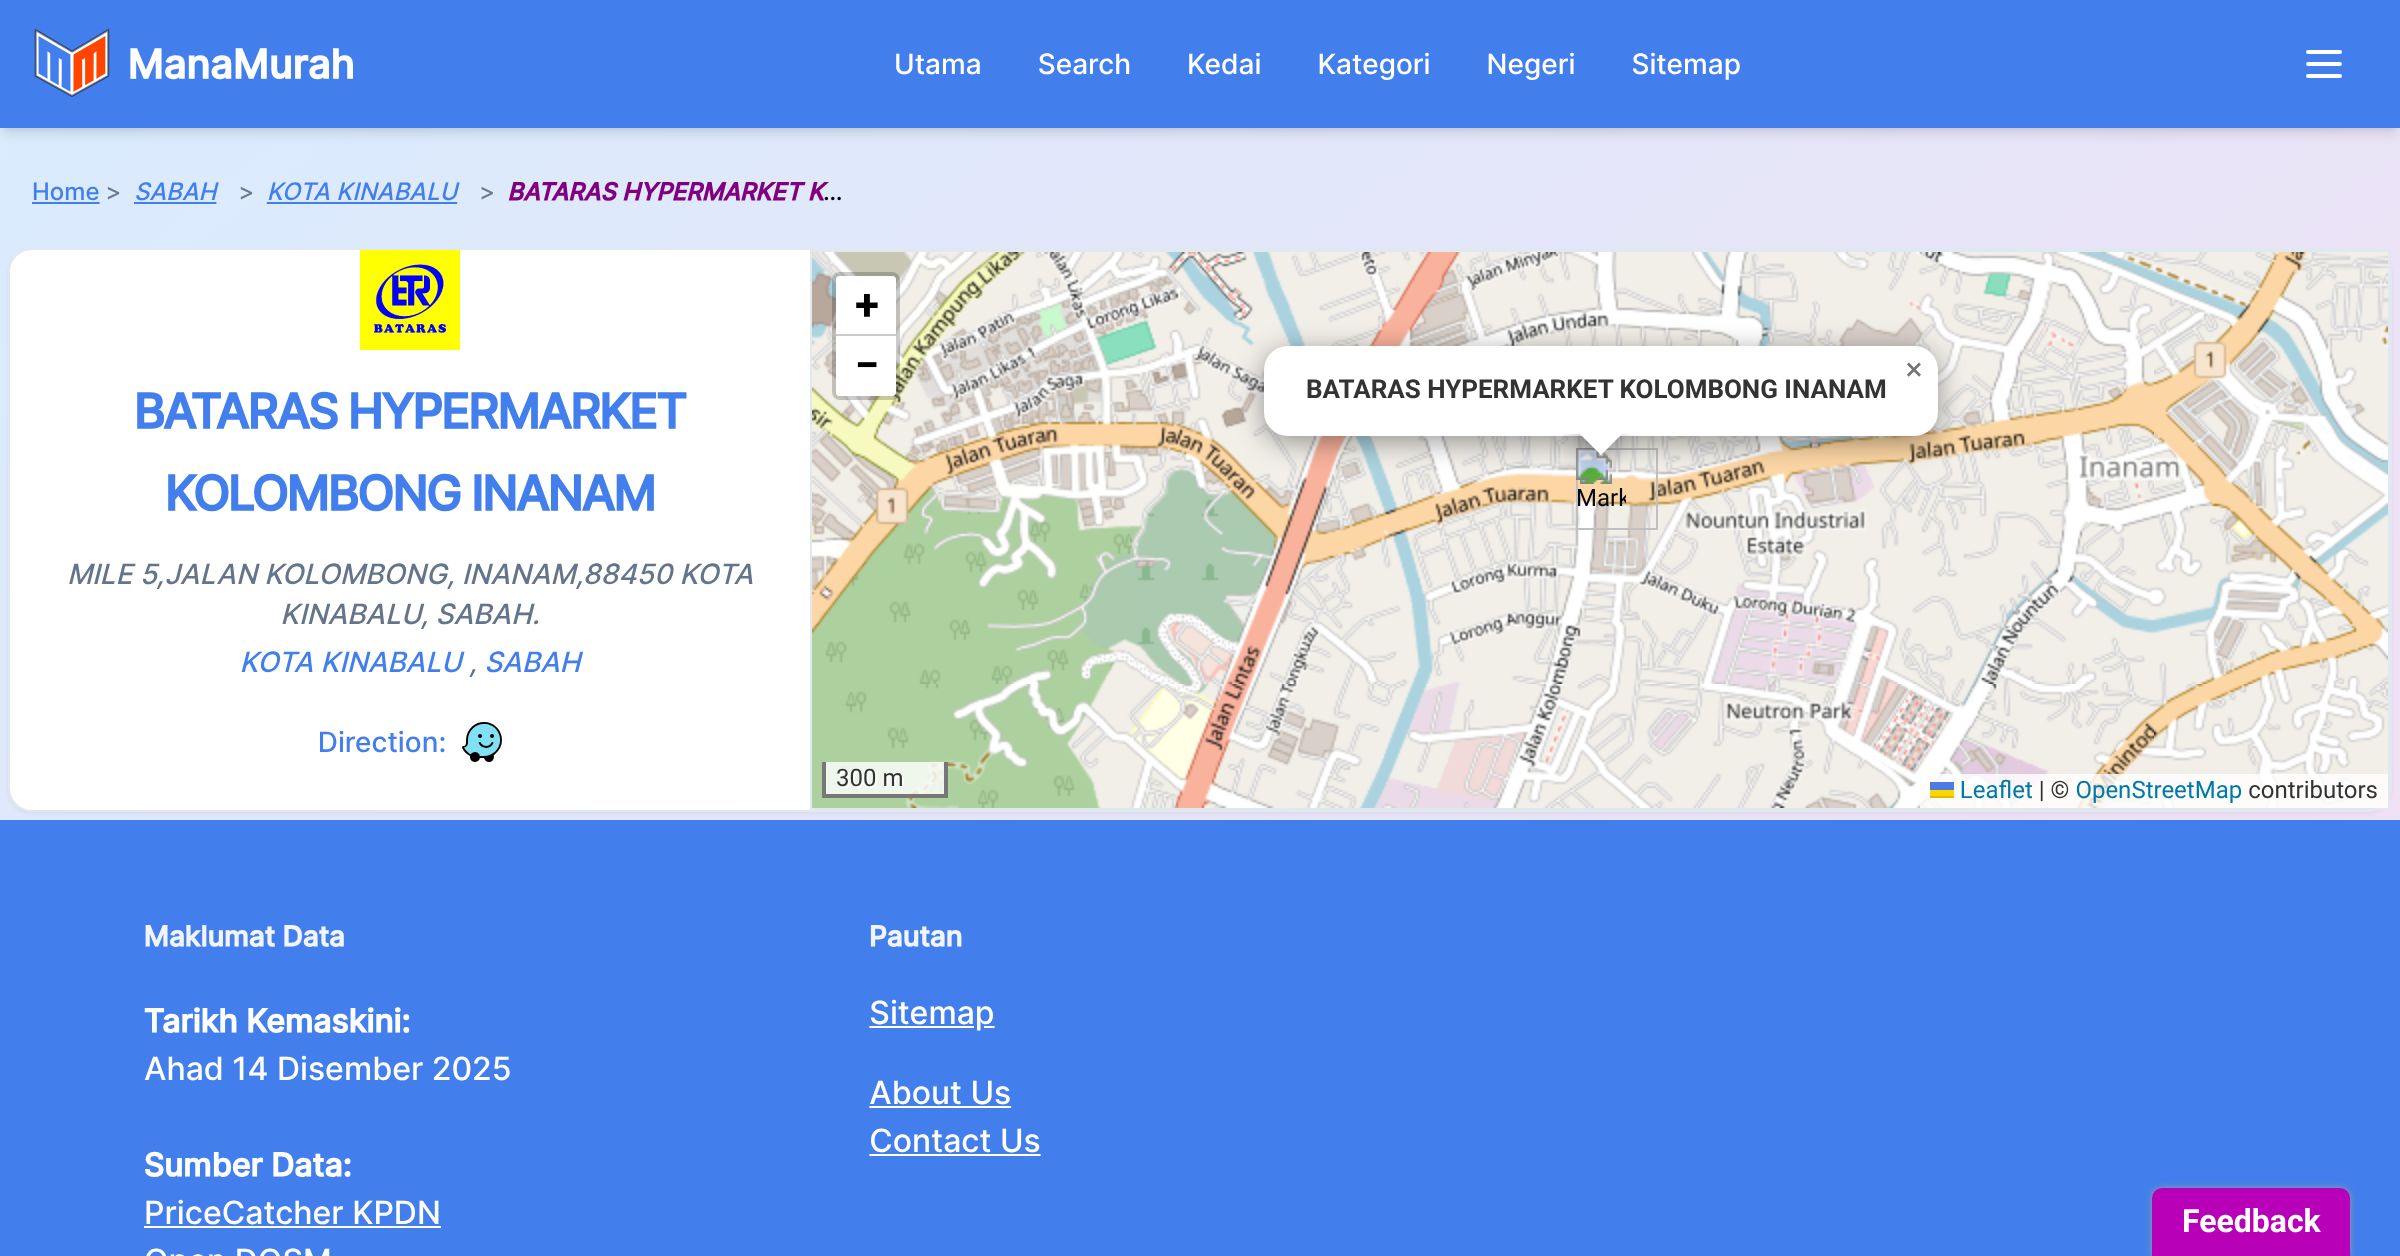Image resolution: width=2400 pixels, height=1256 pixels.
Task: Open the Kategori nav item
Action: 1373,64
